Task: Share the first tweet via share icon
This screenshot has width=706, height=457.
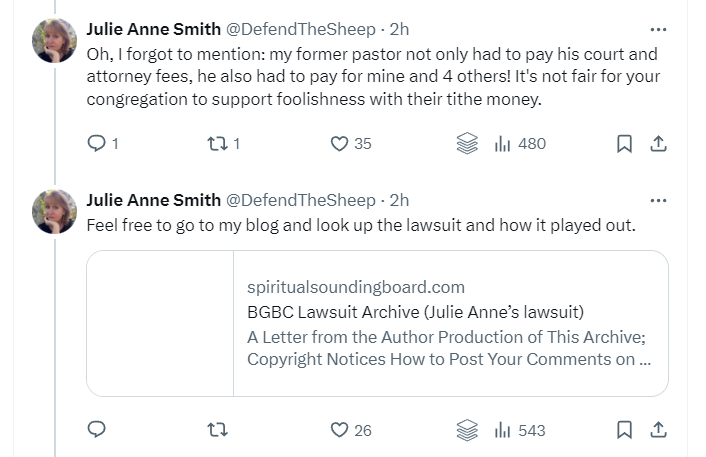Action: click(x=658, y=144)
